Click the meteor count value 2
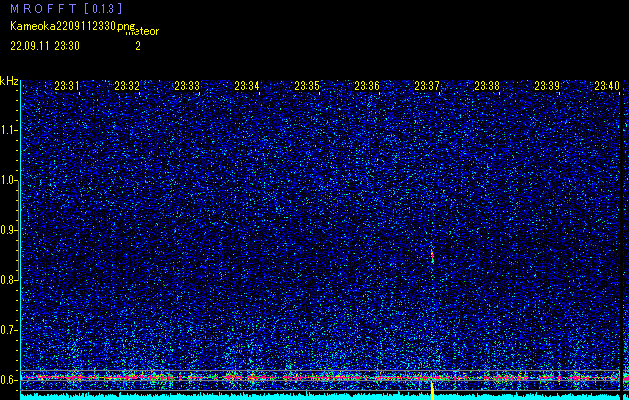The width and height of the screenshot is (629, 400). (138, 46)
